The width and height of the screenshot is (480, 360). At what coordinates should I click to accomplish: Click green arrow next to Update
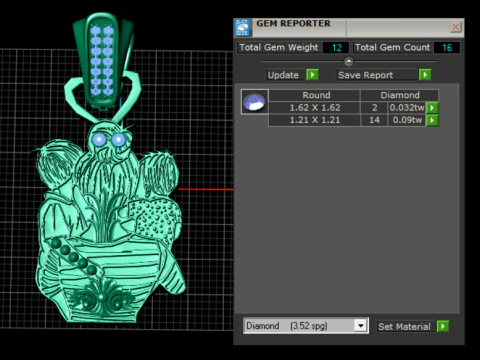point(312,75)
